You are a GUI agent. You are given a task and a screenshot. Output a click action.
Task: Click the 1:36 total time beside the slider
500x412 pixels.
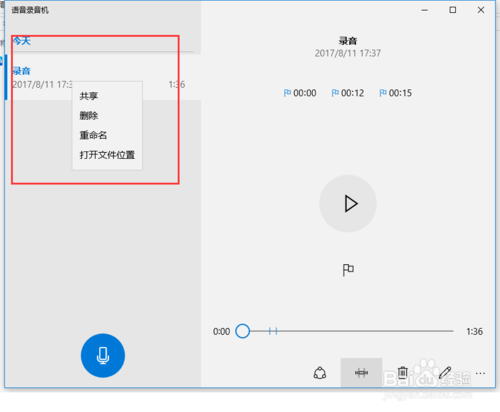[x=474, y=332]
